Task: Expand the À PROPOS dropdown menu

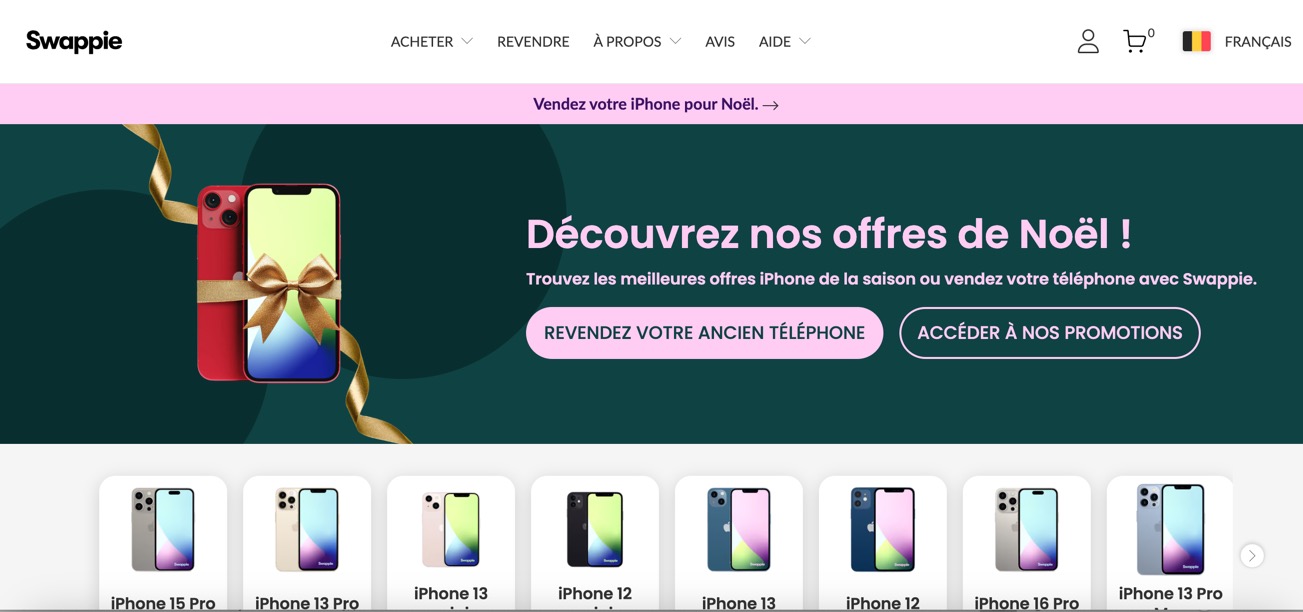Action: [637, 41]
